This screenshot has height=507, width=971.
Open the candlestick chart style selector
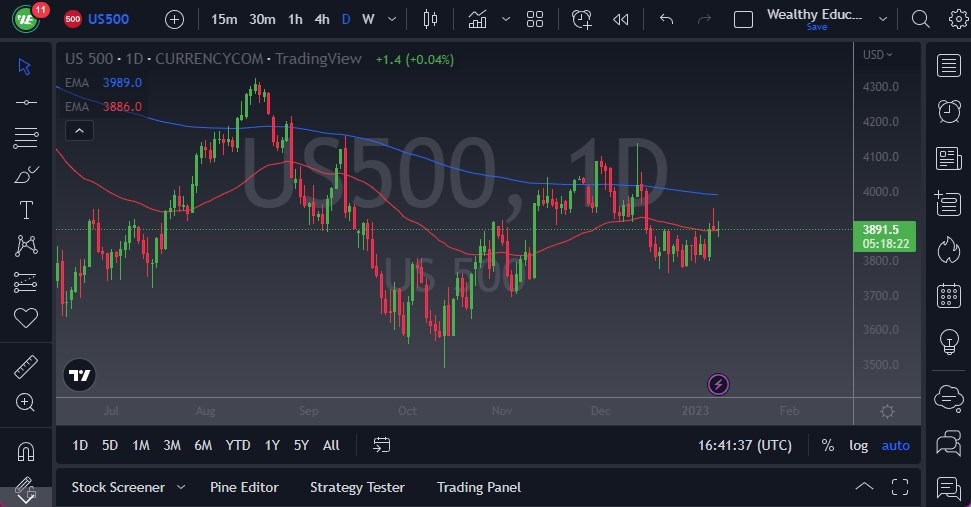click(431, 19)
